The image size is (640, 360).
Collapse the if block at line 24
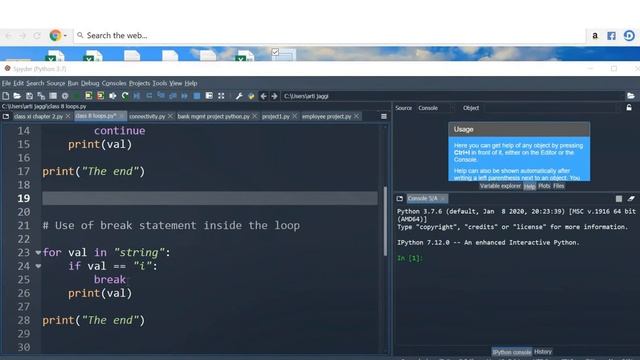click(38, 266)
